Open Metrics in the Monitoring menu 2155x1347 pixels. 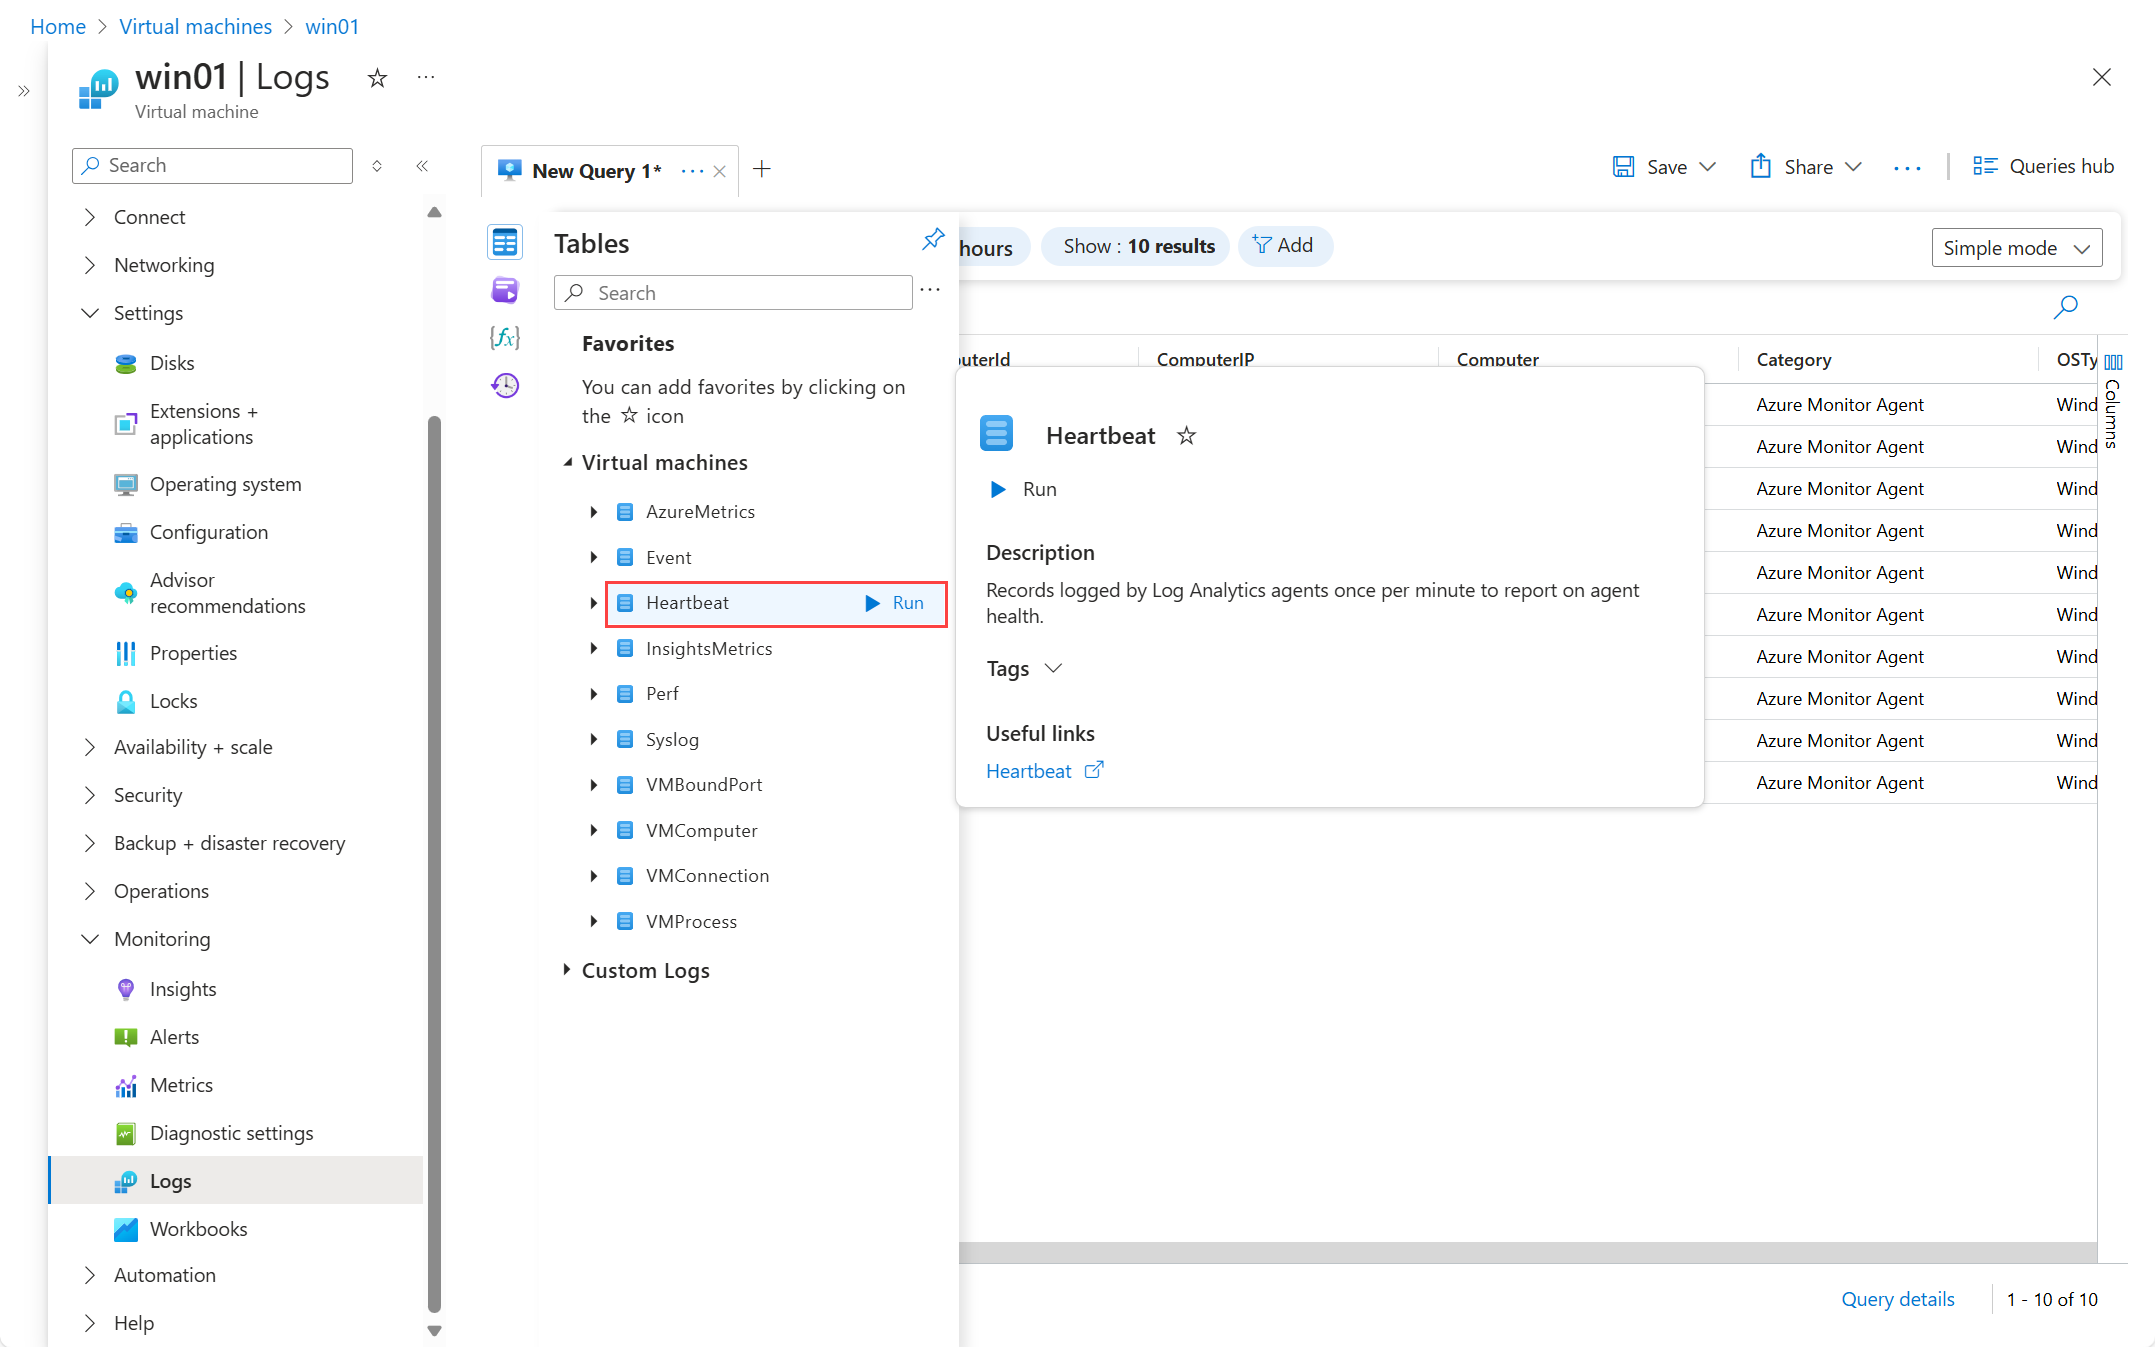(x=181, y=1085)
